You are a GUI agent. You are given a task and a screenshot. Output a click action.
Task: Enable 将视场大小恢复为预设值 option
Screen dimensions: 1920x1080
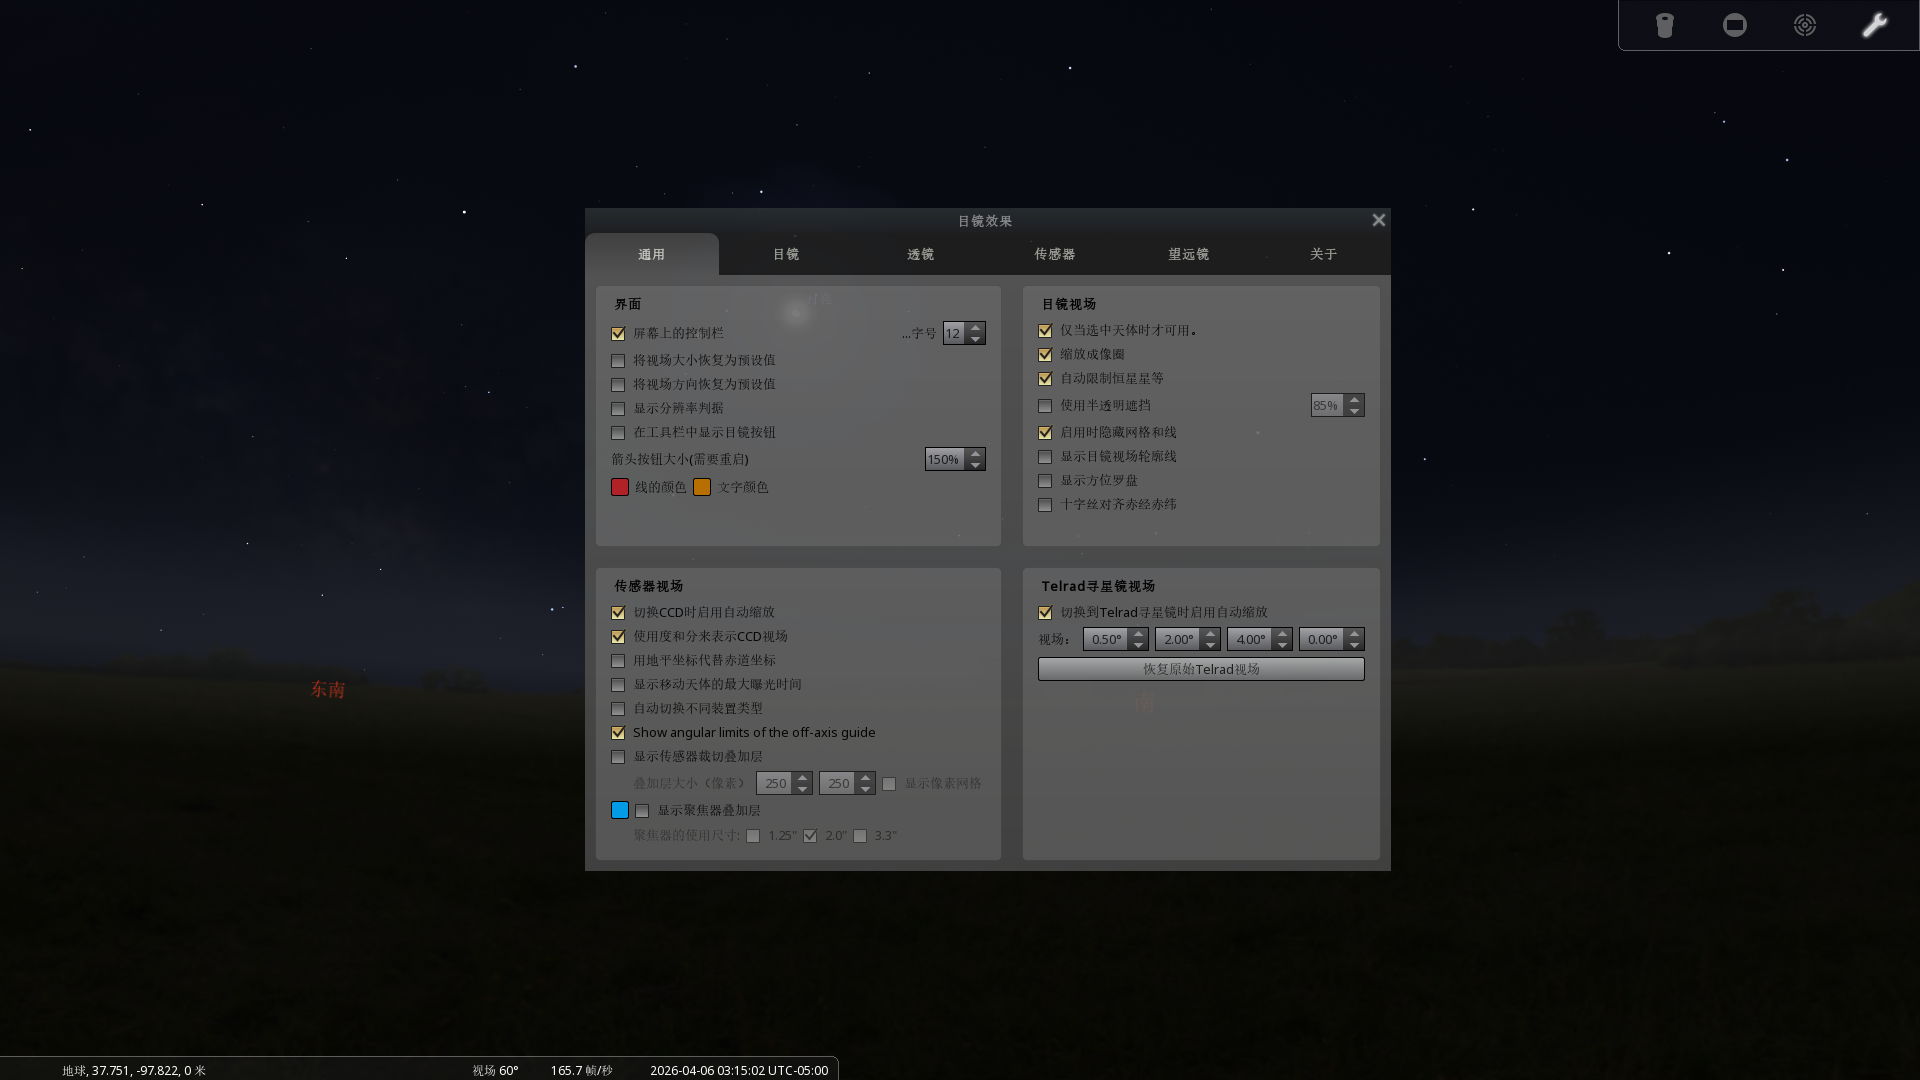point(618,361)
